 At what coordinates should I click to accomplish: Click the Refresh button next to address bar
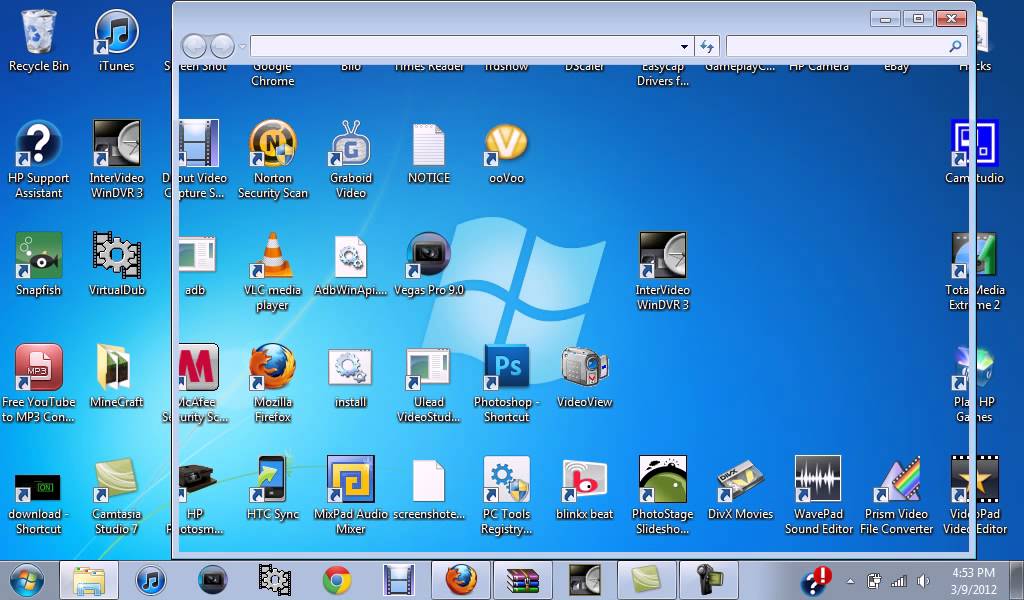point(707,46)
